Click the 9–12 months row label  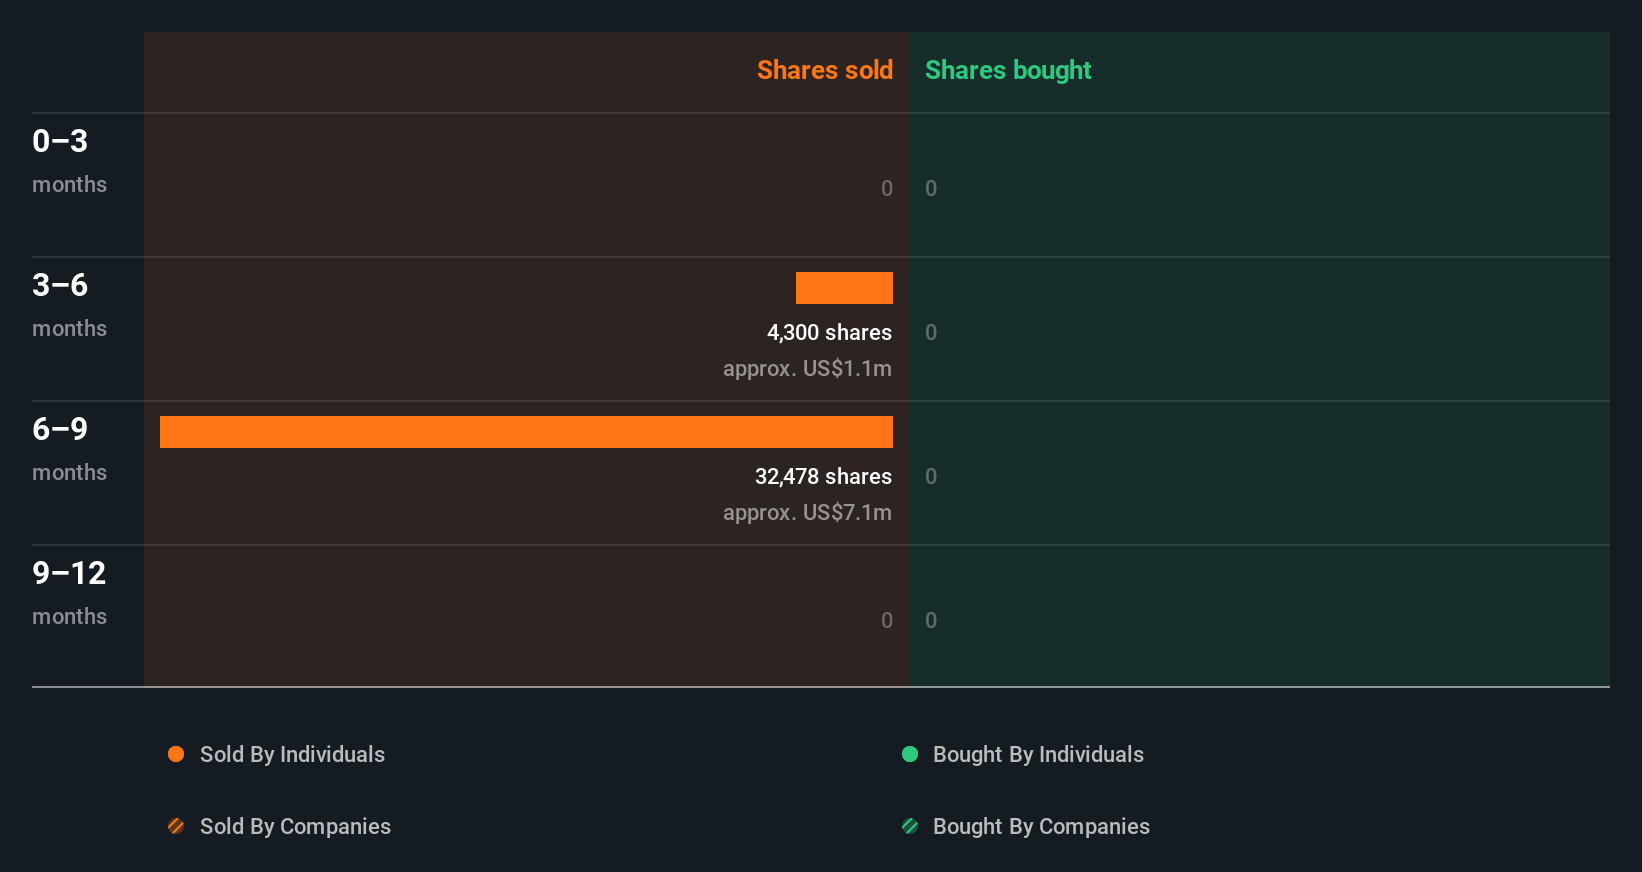coord(69,592)
